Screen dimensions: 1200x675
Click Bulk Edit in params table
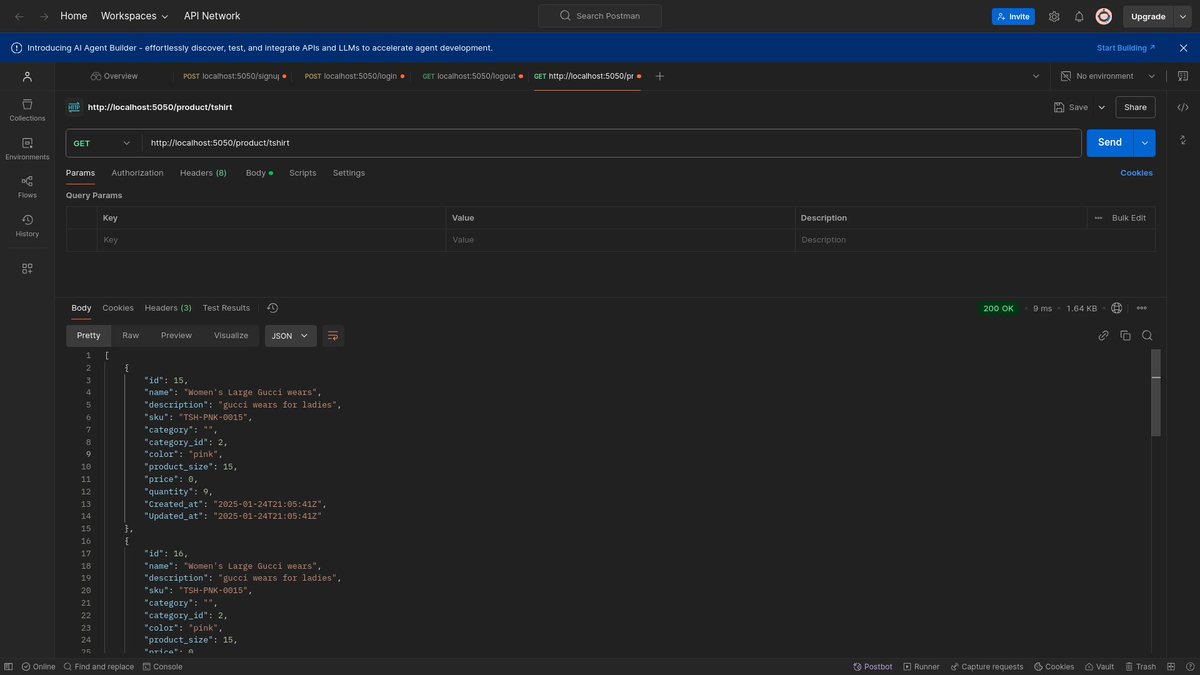(x=1129, y=217)
